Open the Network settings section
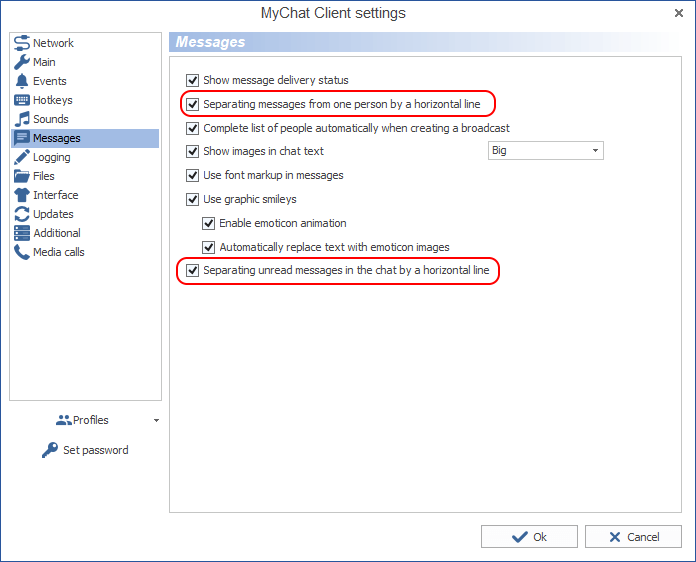696x562 pixels. [x=53, y=43]
